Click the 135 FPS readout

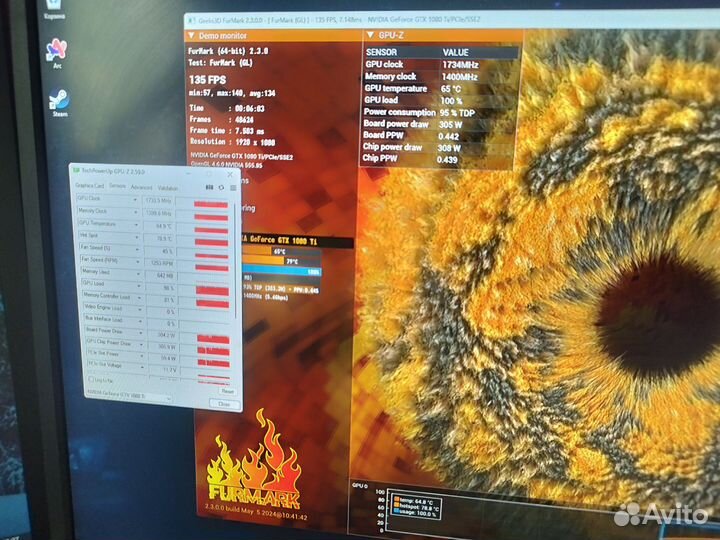pos(208,80)
